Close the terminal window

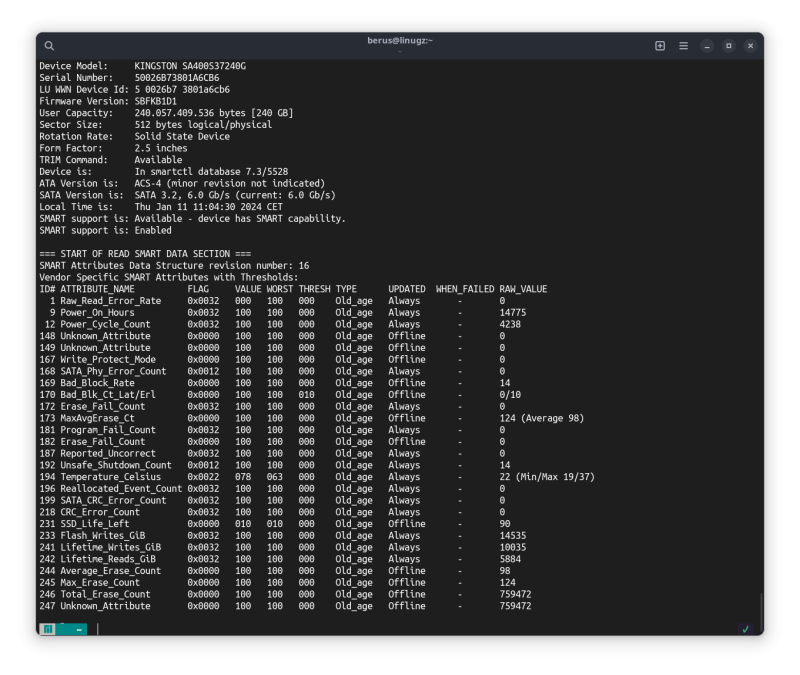coord(751,46)
